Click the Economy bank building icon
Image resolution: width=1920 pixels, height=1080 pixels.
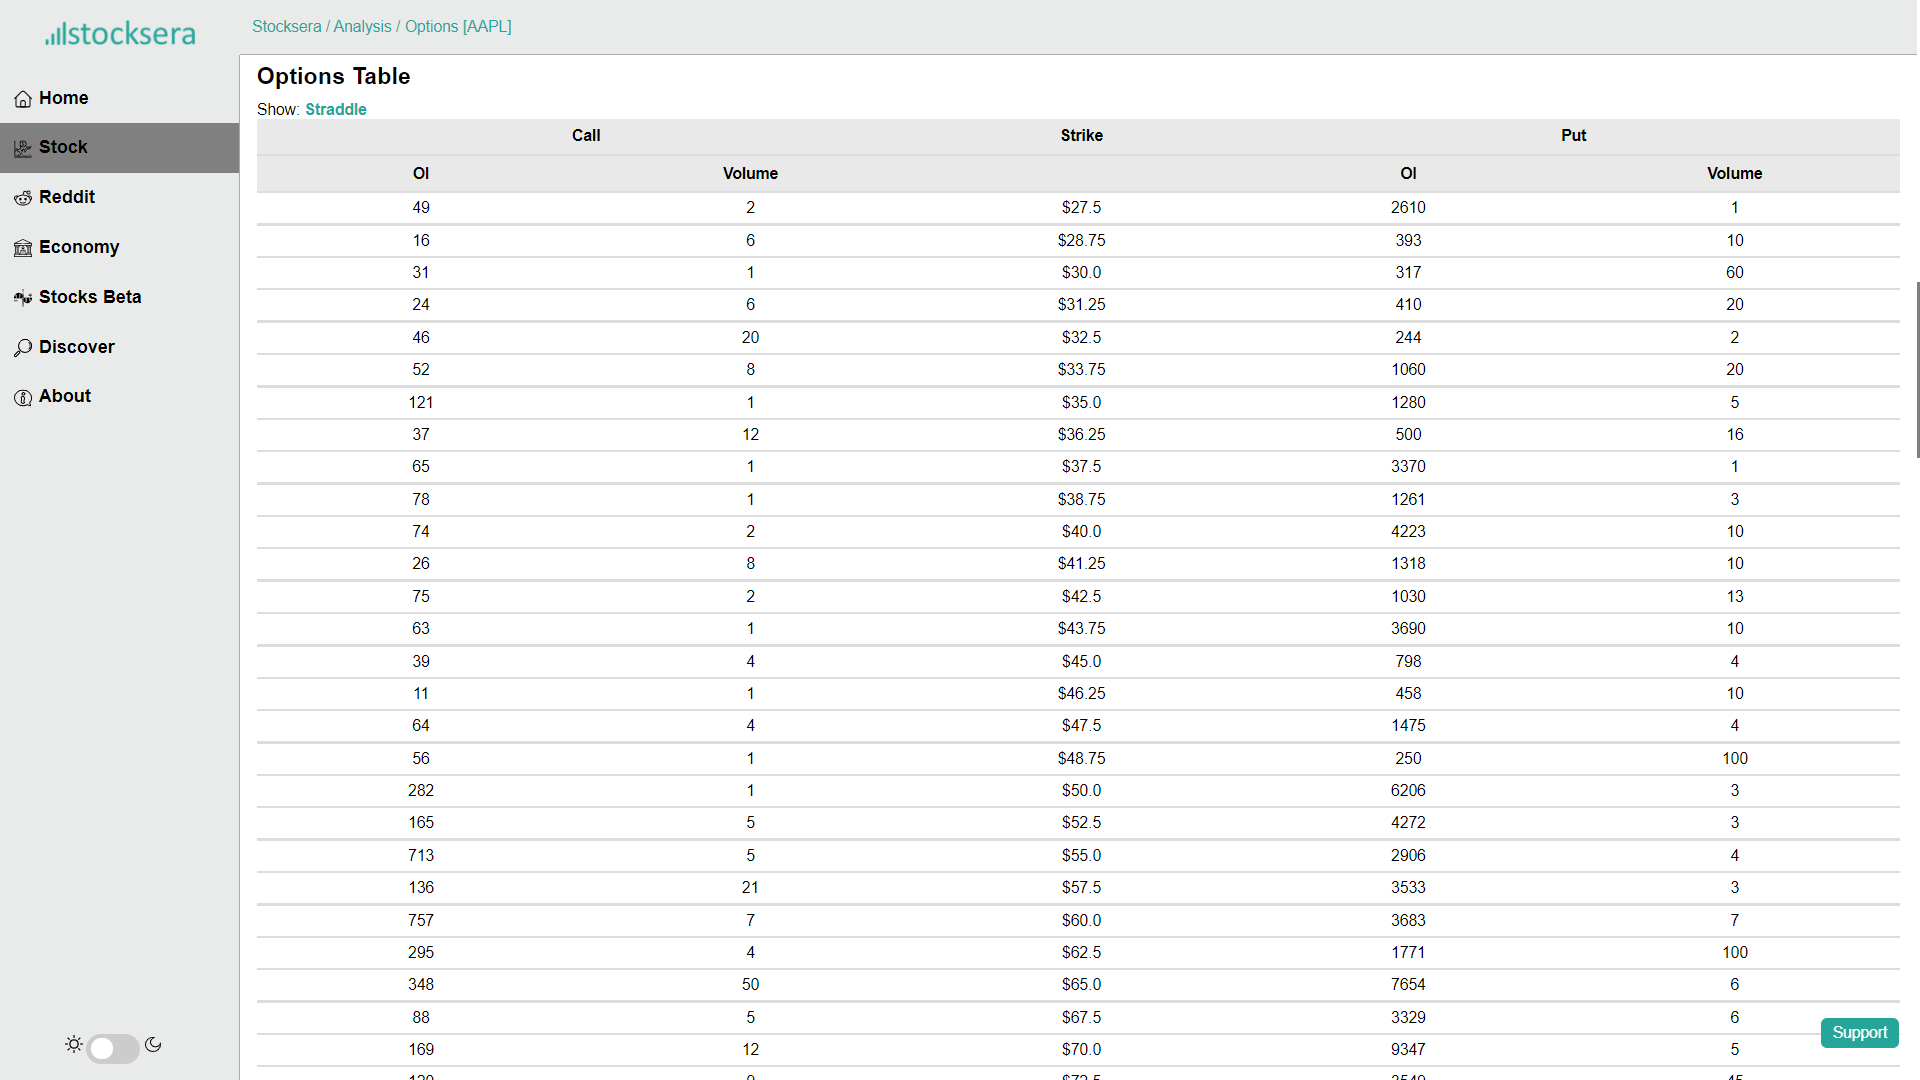tap(23, 248)
